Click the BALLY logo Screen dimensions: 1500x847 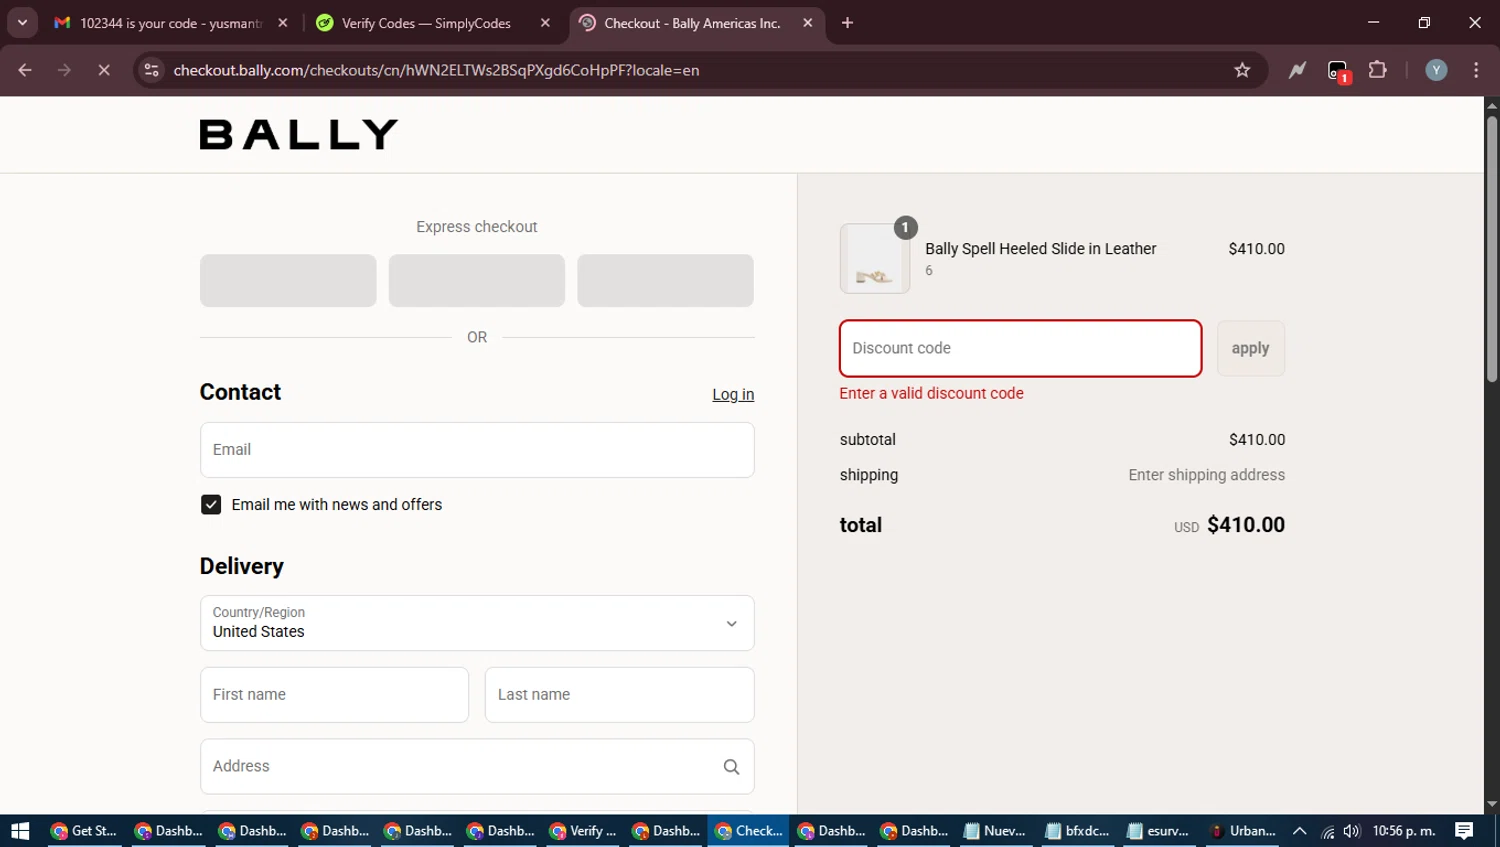(298, 134)
